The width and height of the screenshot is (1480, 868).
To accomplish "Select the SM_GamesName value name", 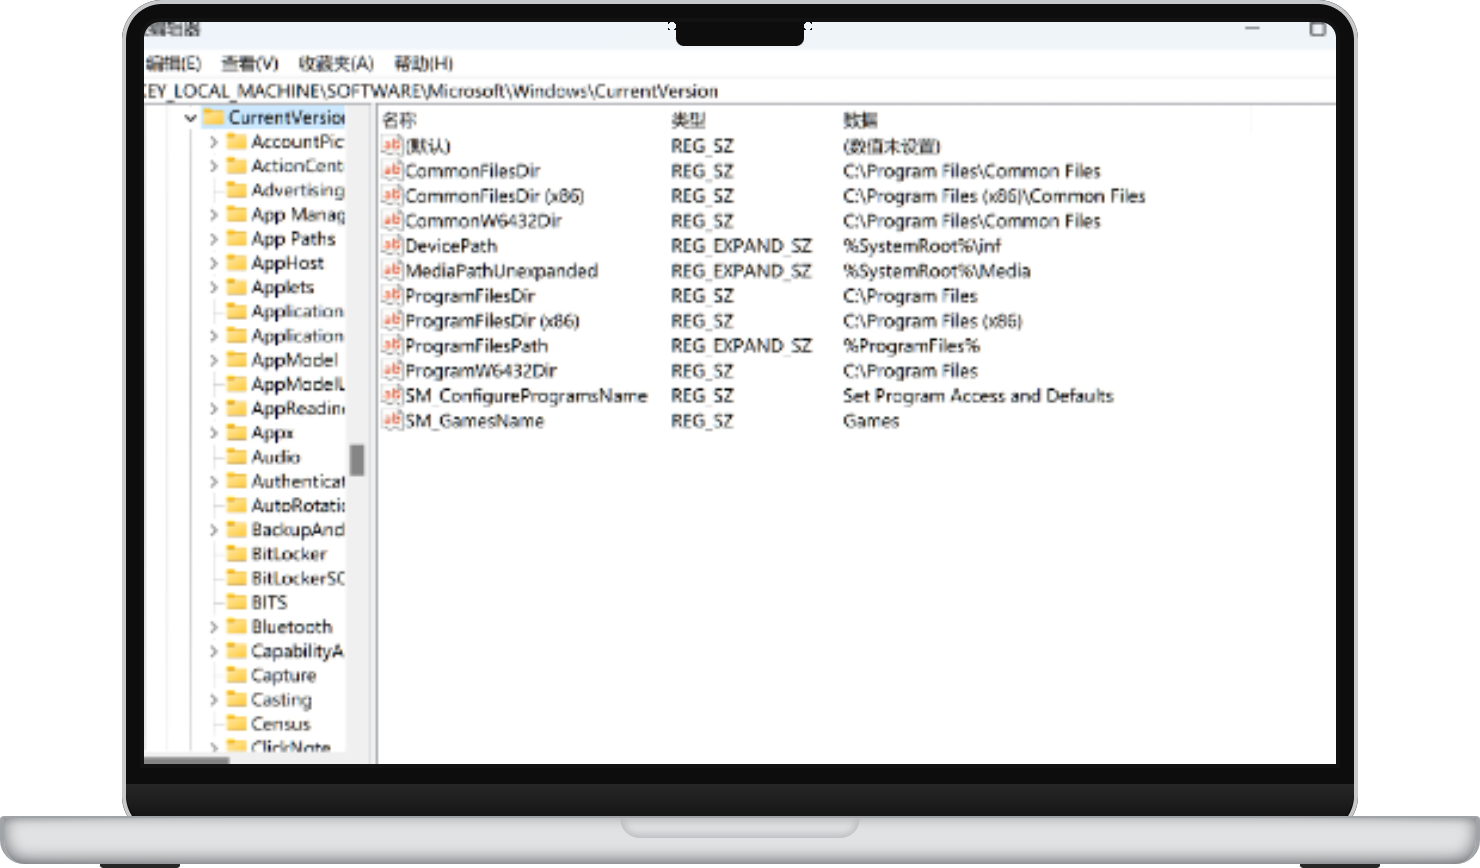I will pos(475,421).
